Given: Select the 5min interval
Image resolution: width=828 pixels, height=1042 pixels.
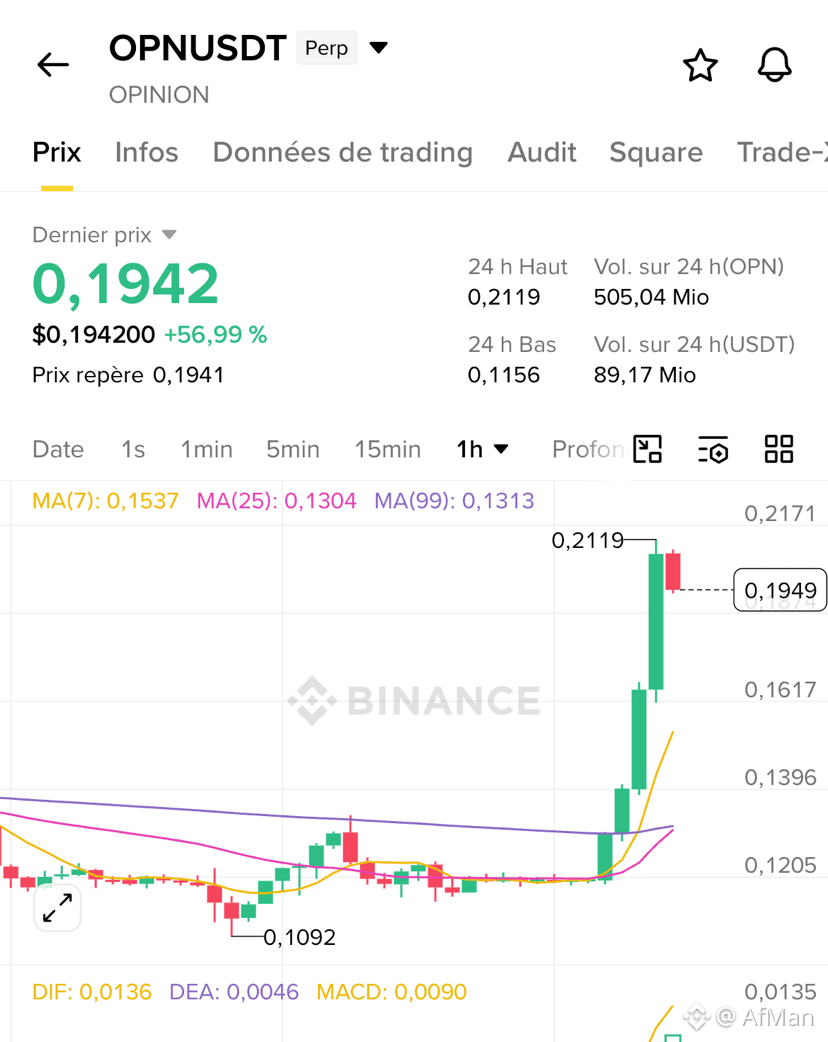Looking at the screenshot, I should point(292,449).
